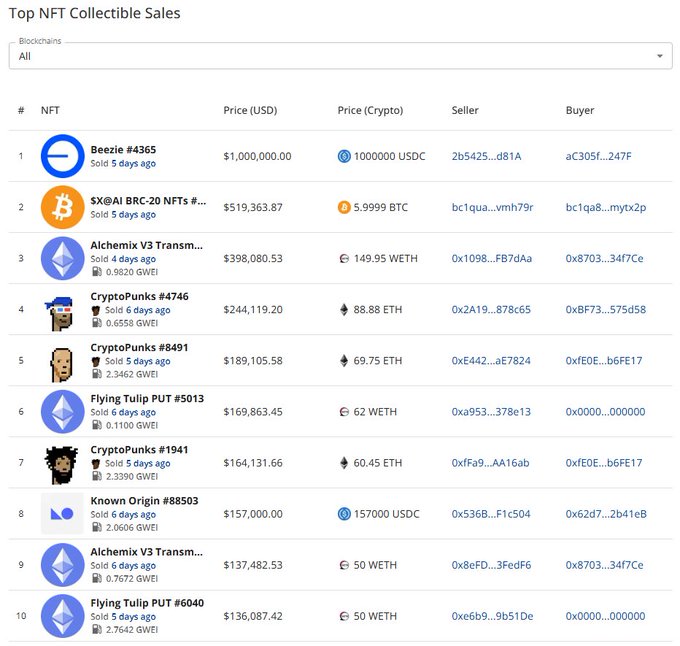Click seller address bc1qua...vmh79r
680x646 pixels.
[492, 207]
